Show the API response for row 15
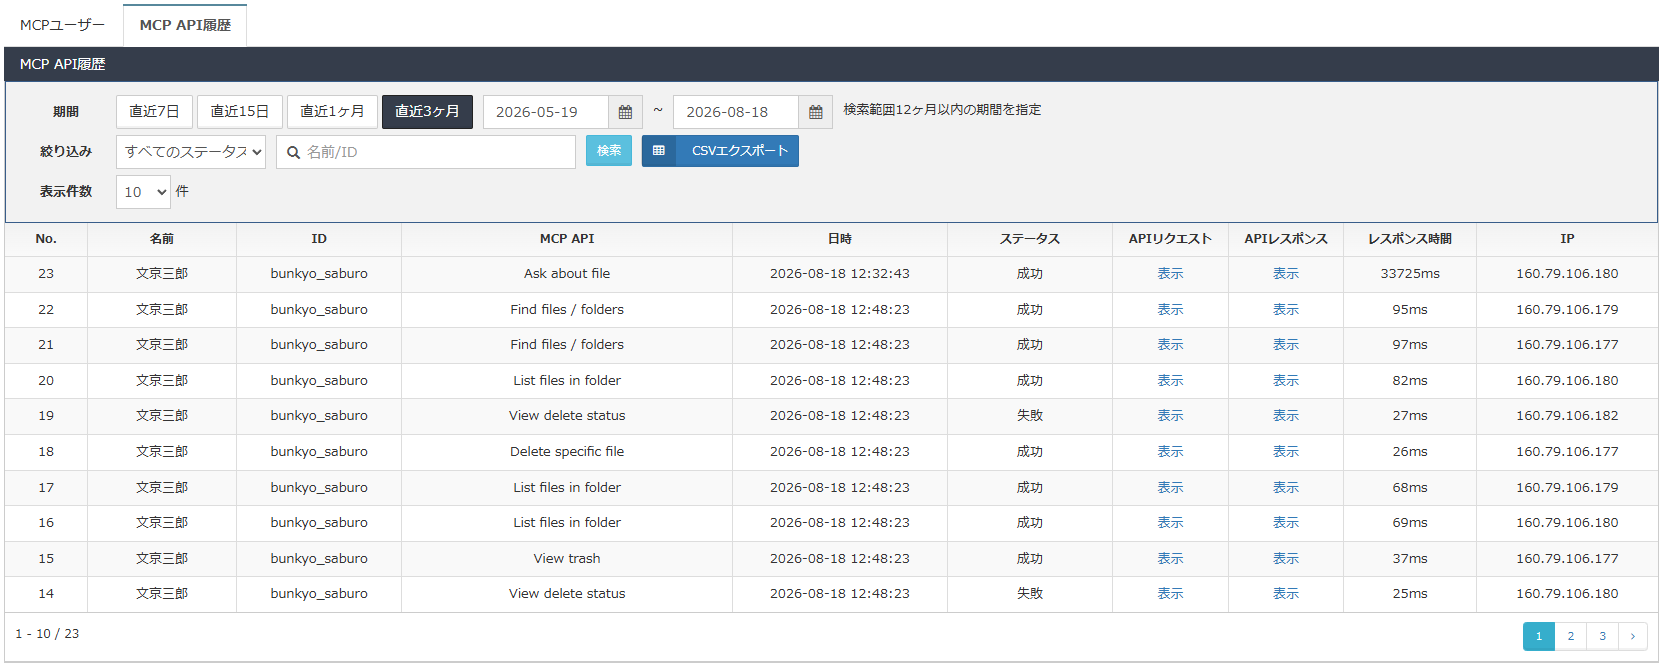 (1286, 559)
